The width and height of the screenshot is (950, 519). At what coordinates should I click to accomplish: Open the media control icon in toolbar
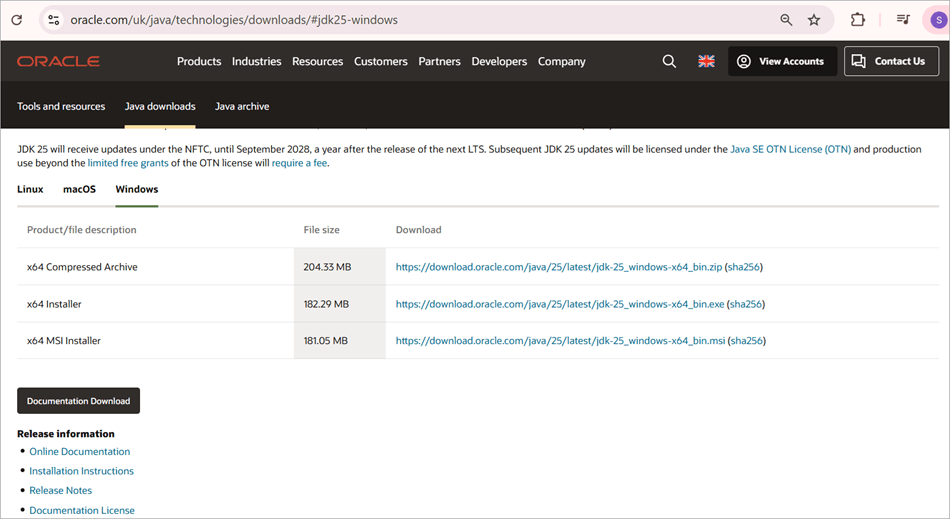[903, 20]
